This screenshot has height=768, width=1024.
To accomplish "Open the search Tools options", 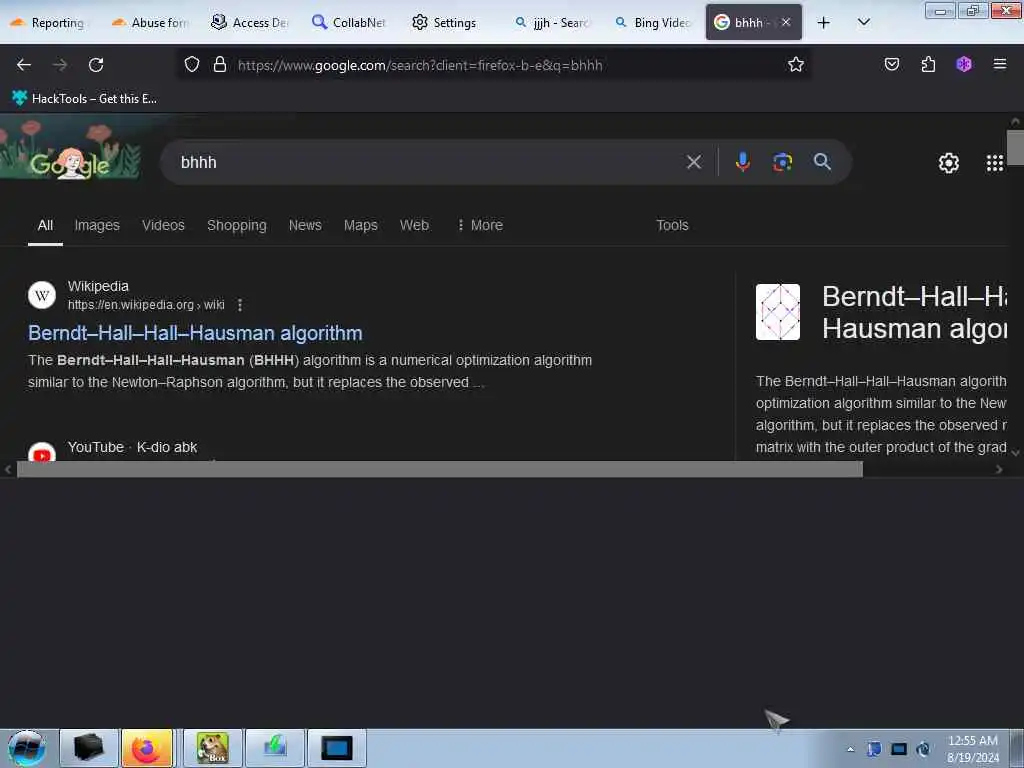I will 672,225.
